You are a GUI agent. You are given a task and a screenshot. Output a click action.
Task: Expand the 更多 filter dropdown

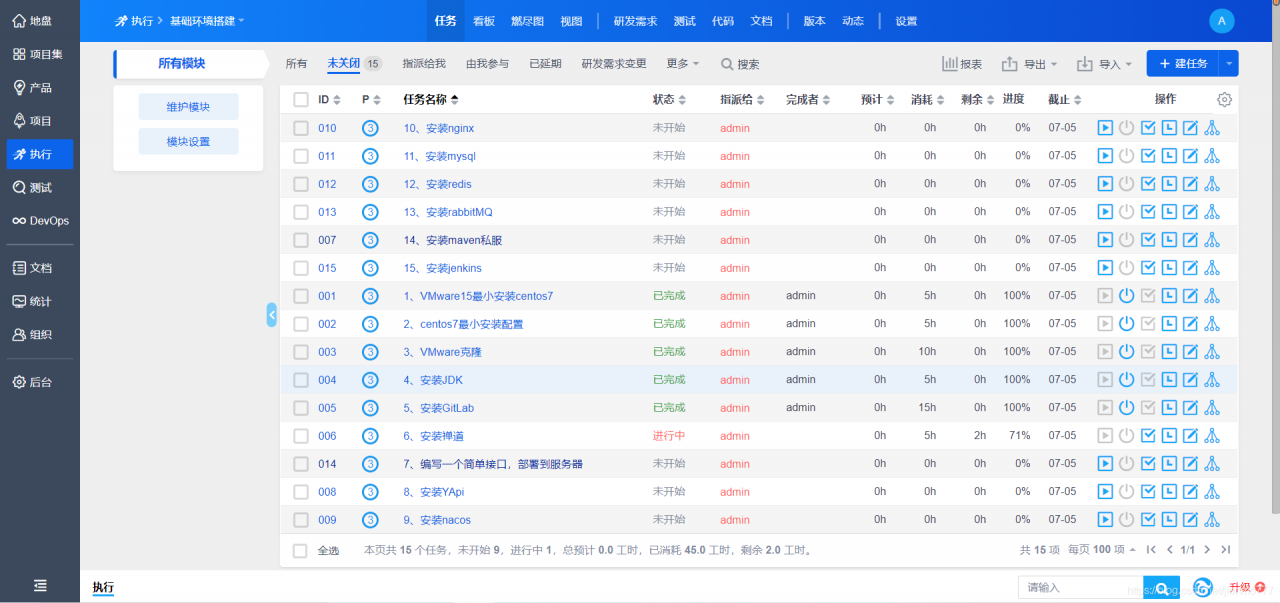[683, 64]
